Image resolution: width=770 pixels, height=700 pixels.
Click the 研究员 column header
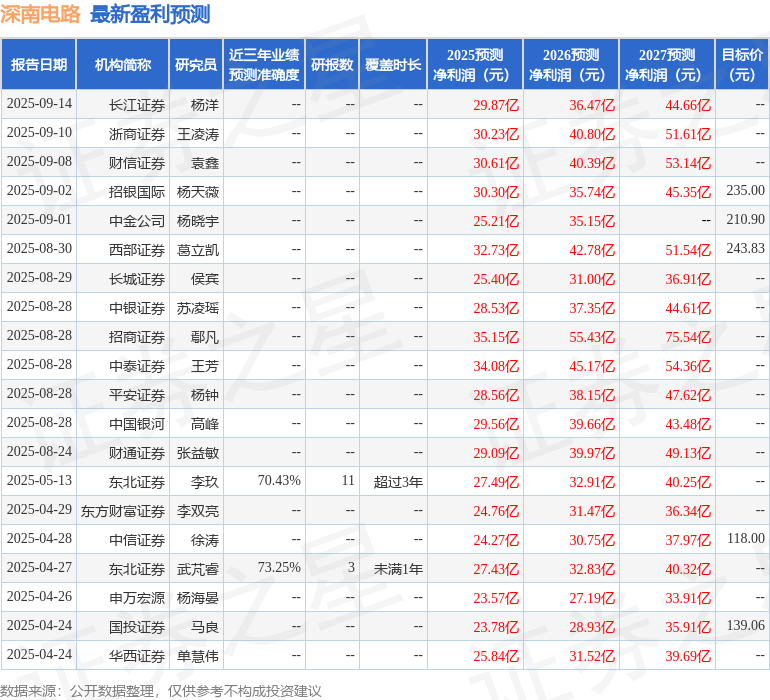pos(196,65)
